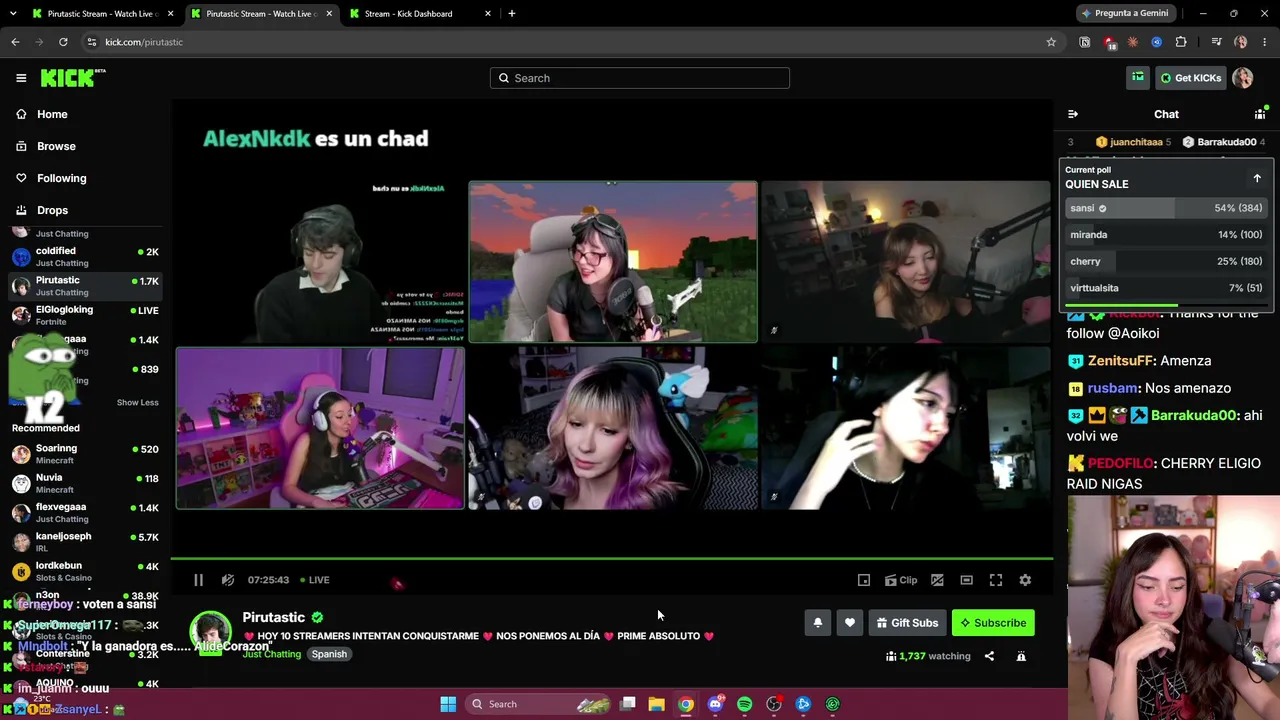Vote for virttualsita in the poll
Image resolution: width=1280 pixels, height=720 pixels.
coord(1166,288)
